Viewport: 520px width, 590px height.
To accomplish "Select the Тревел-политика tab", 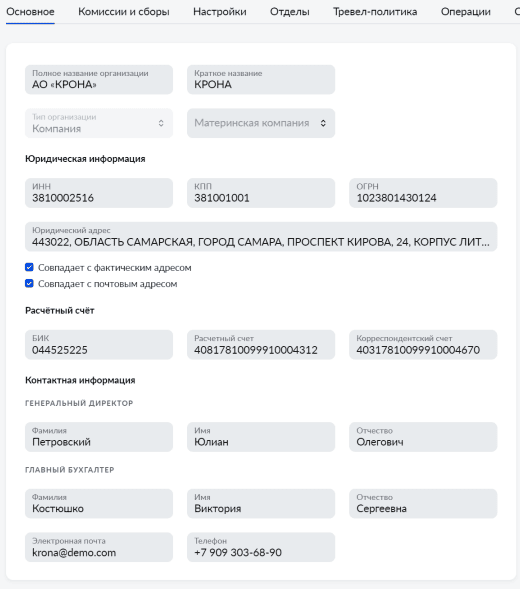I will coord(375,12).
